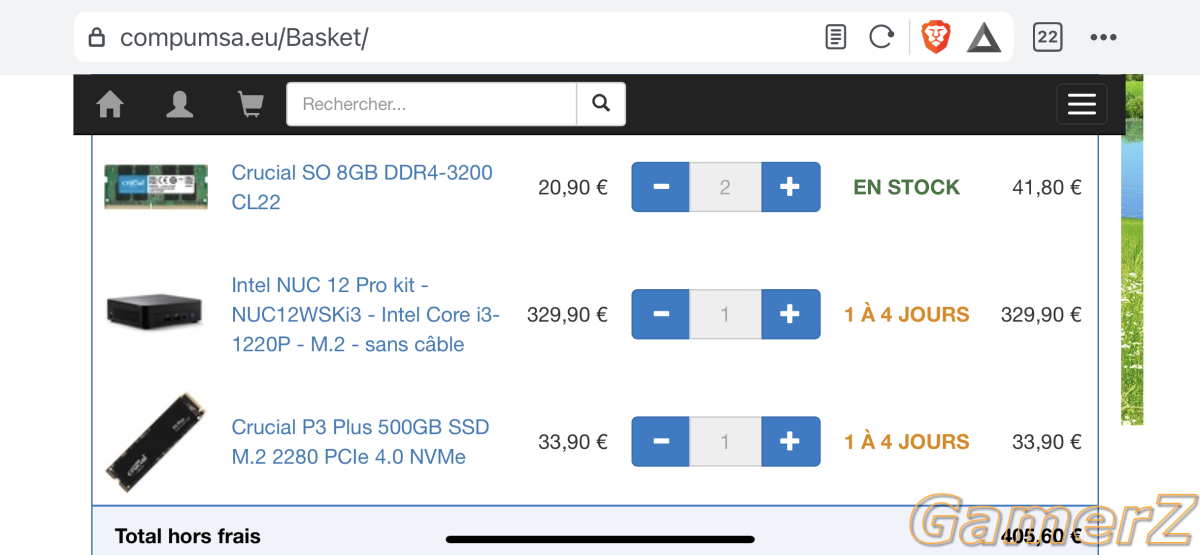Decrease quantity of Intel NUC 12 Pro
The height and width of the screenshot is (555, 1200).
tap(660, 315)
